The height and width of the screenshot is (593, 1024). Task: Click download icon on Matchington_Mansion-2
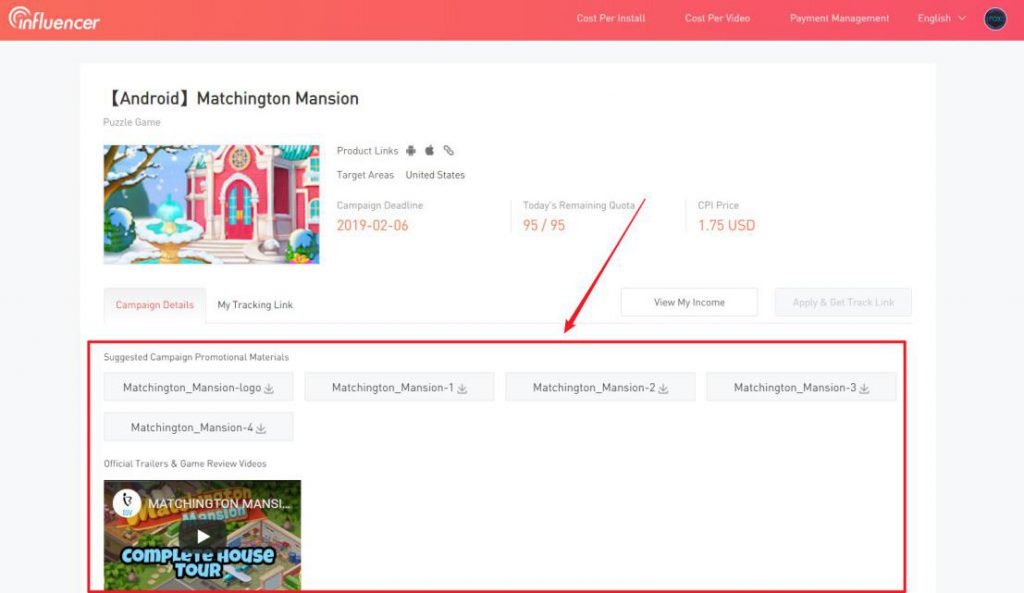663,388
